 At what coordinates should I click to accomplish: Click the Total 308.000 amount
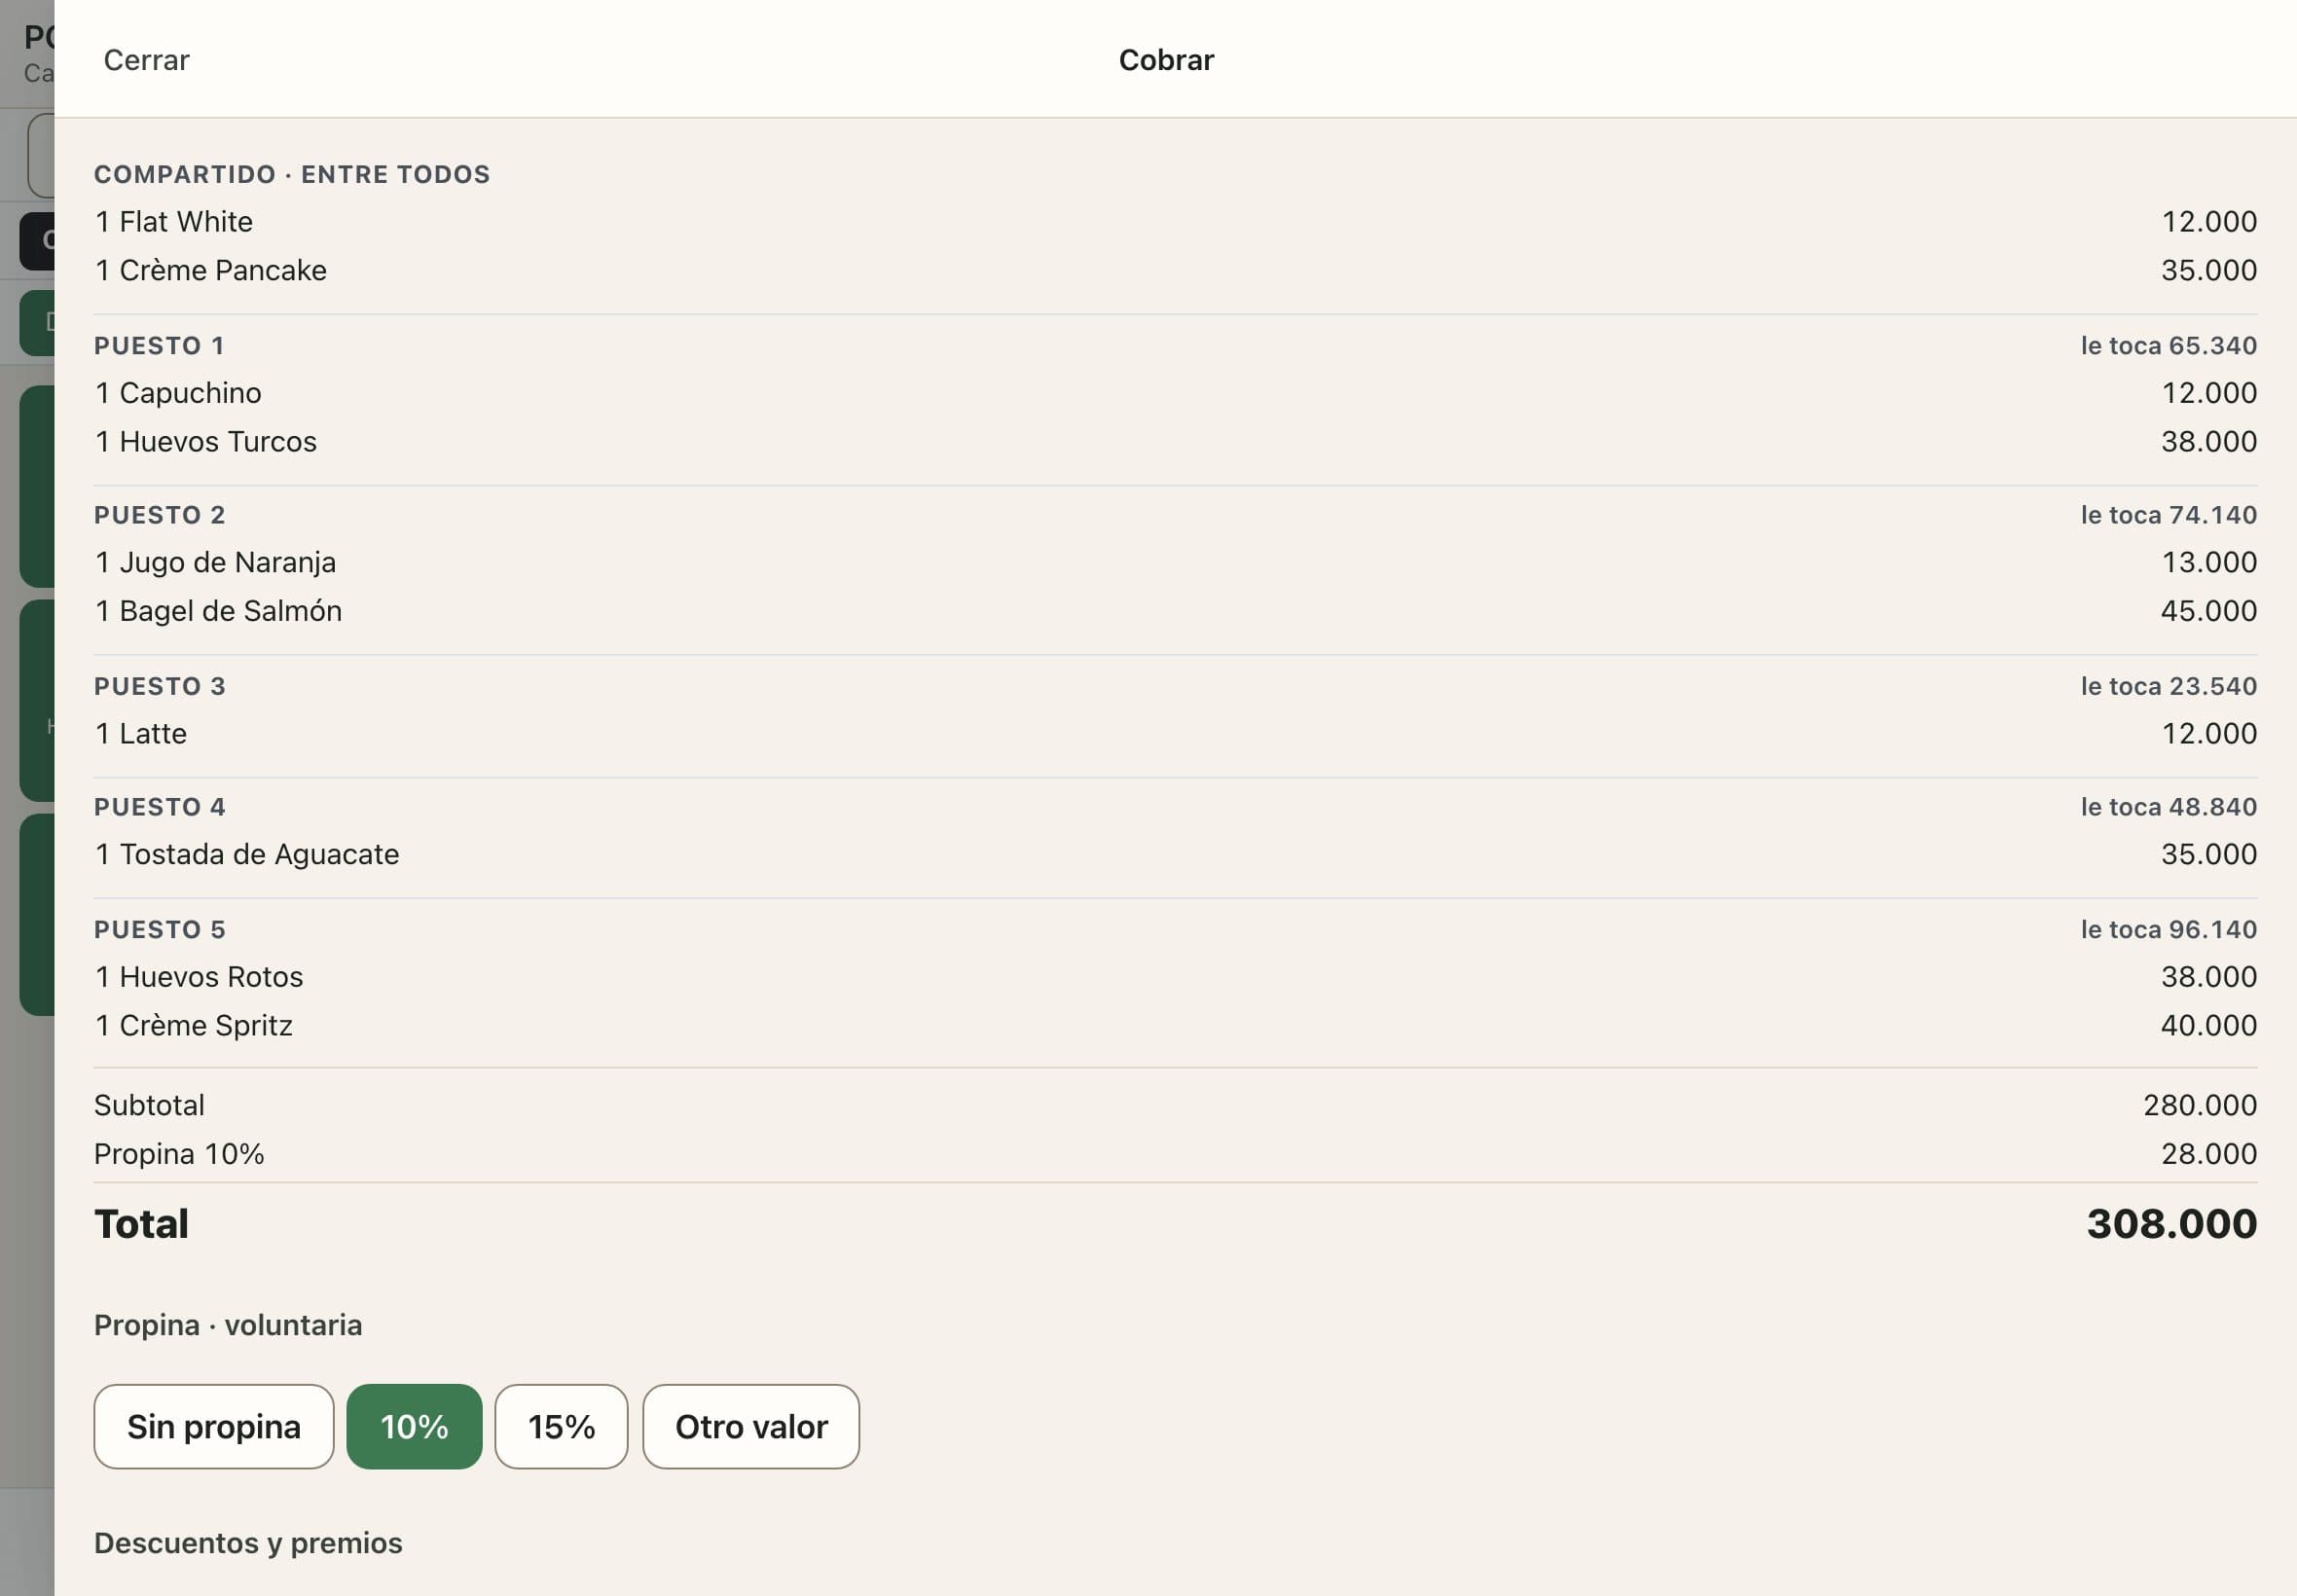pyautogui.click(x=2171, y=1224)
